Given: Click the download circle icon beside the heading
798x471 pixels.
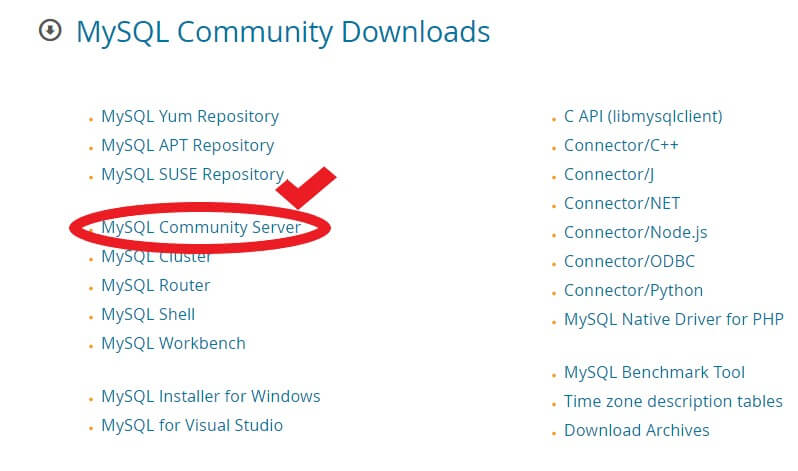Looking at the screenshot, I should pyautogui.click(x=50, y=31).
